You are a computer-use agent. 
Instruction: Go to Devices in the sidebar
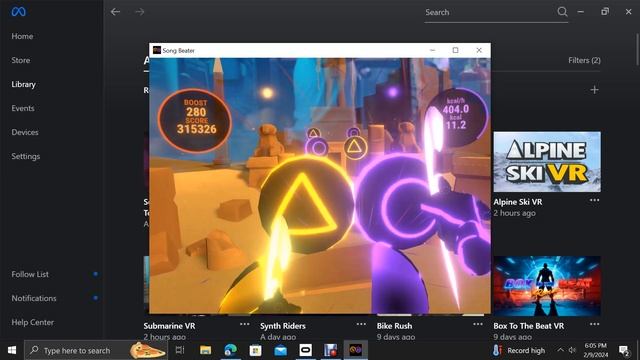(24, 132)
